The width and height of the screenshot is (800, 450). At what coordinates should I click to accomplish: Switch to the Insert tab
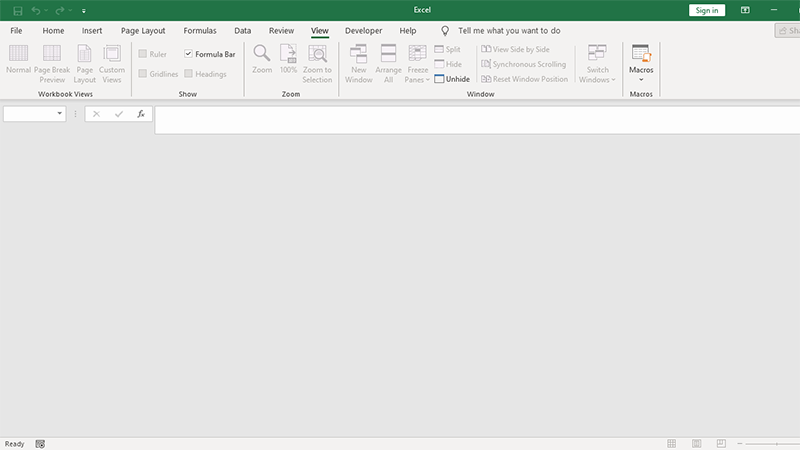coord(92,31)
